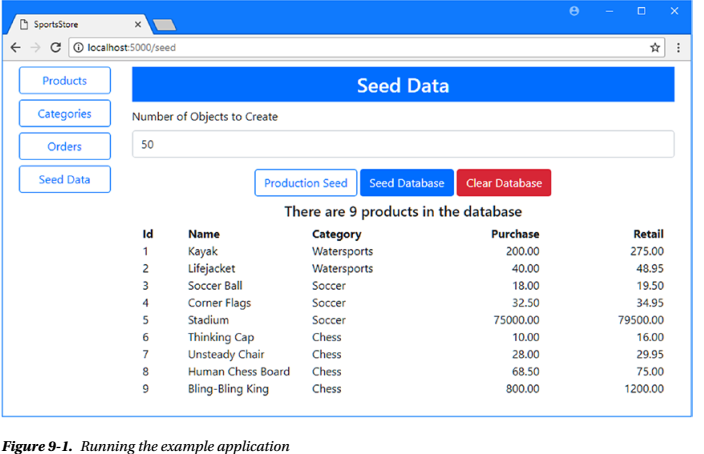Select Seed Data in the sidebar

pyautogui.click(x=65, y=180)
